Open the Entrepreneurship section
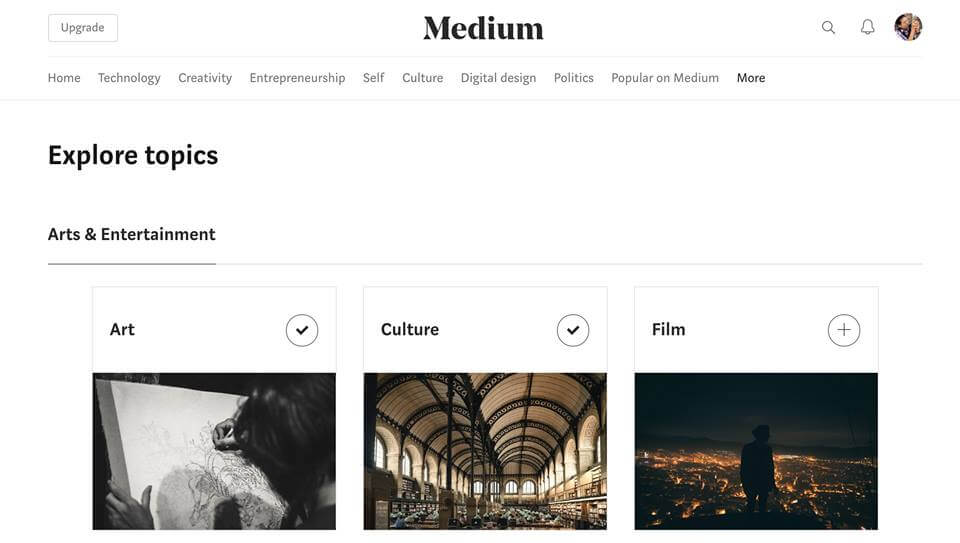Viewport: 960px width, 543px height. click(297, 78)
